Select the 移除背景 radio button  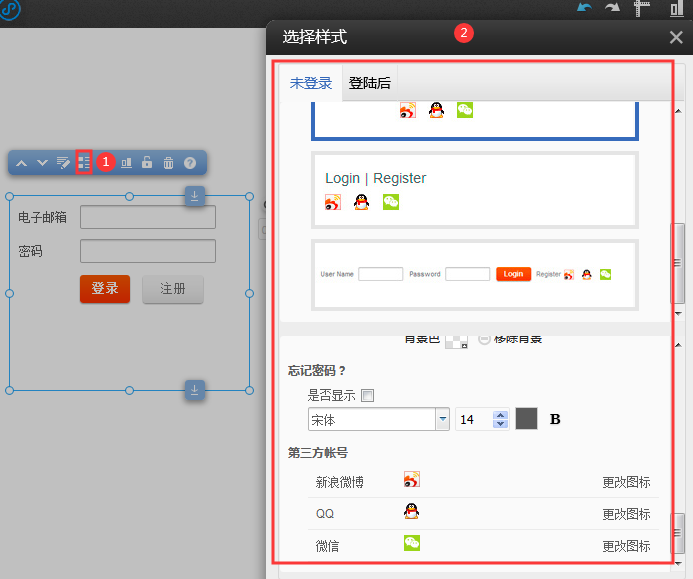485,339
